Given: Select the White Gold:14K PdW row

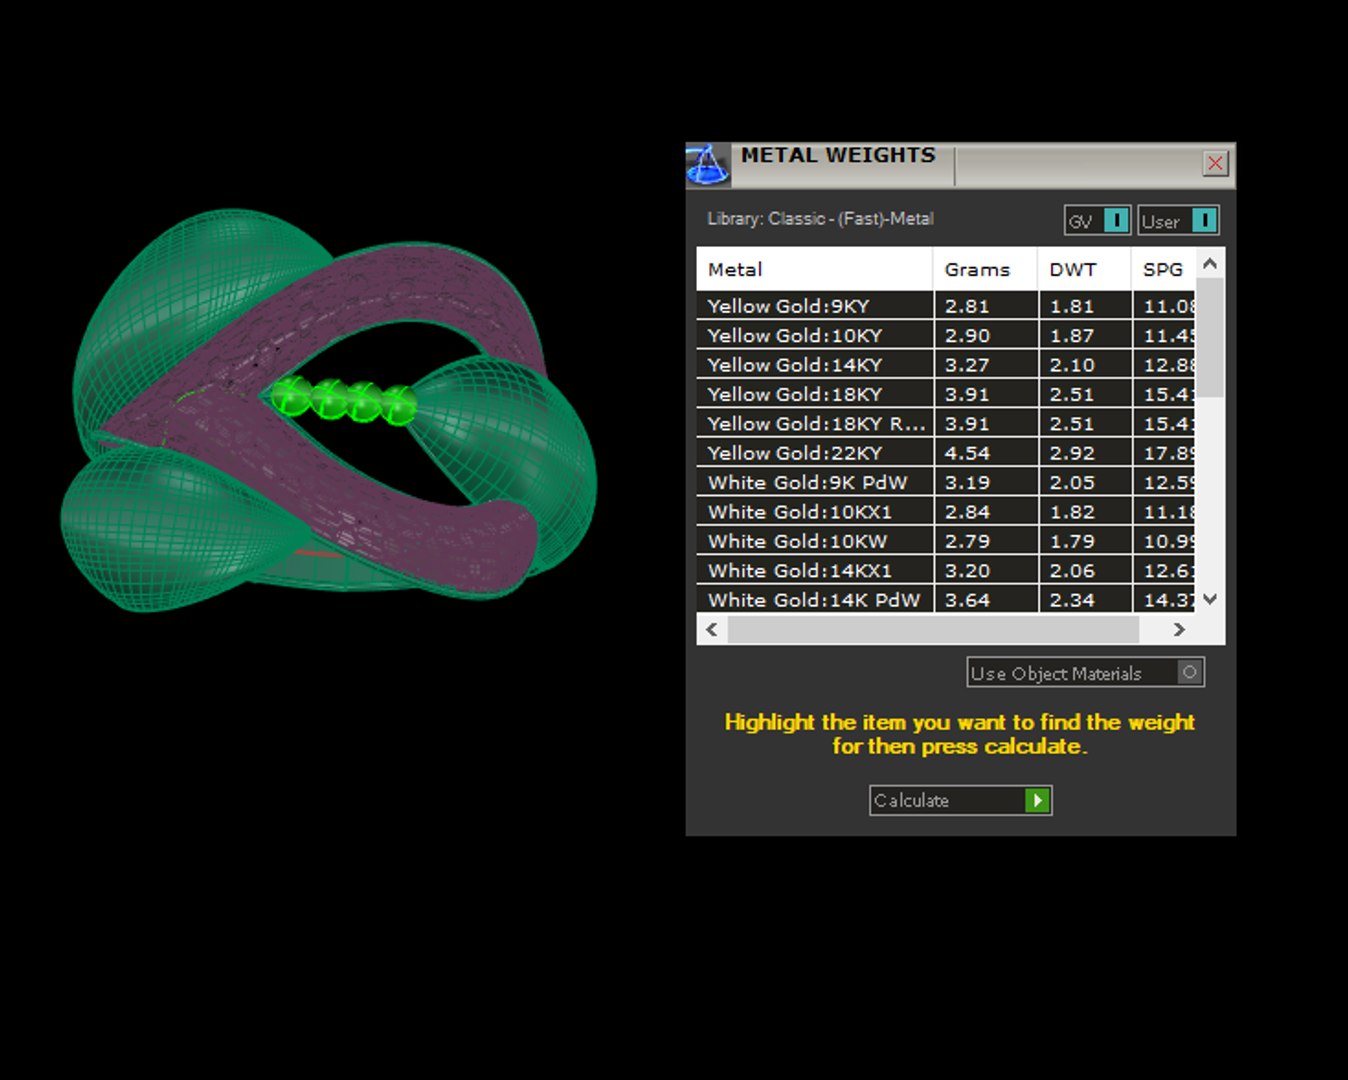Looking at the screenshot, I should 946,599.
